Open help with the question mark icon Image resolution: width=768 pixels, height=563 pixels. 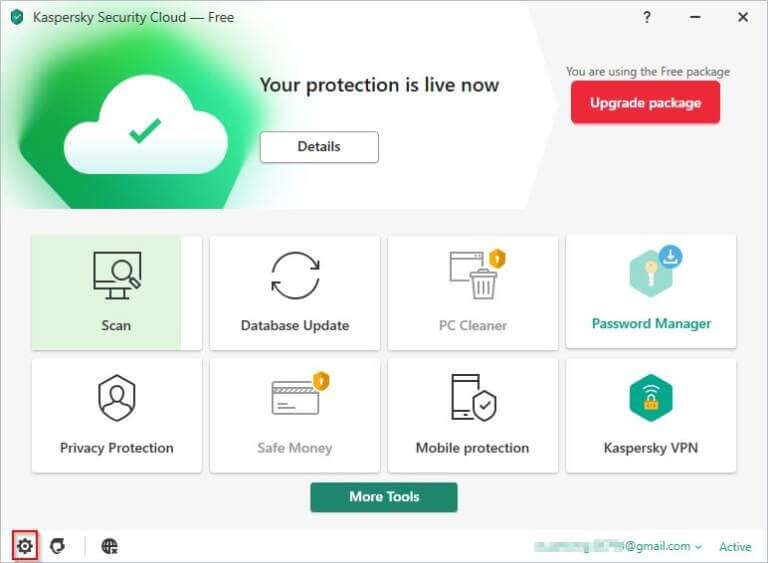[647, 17]
